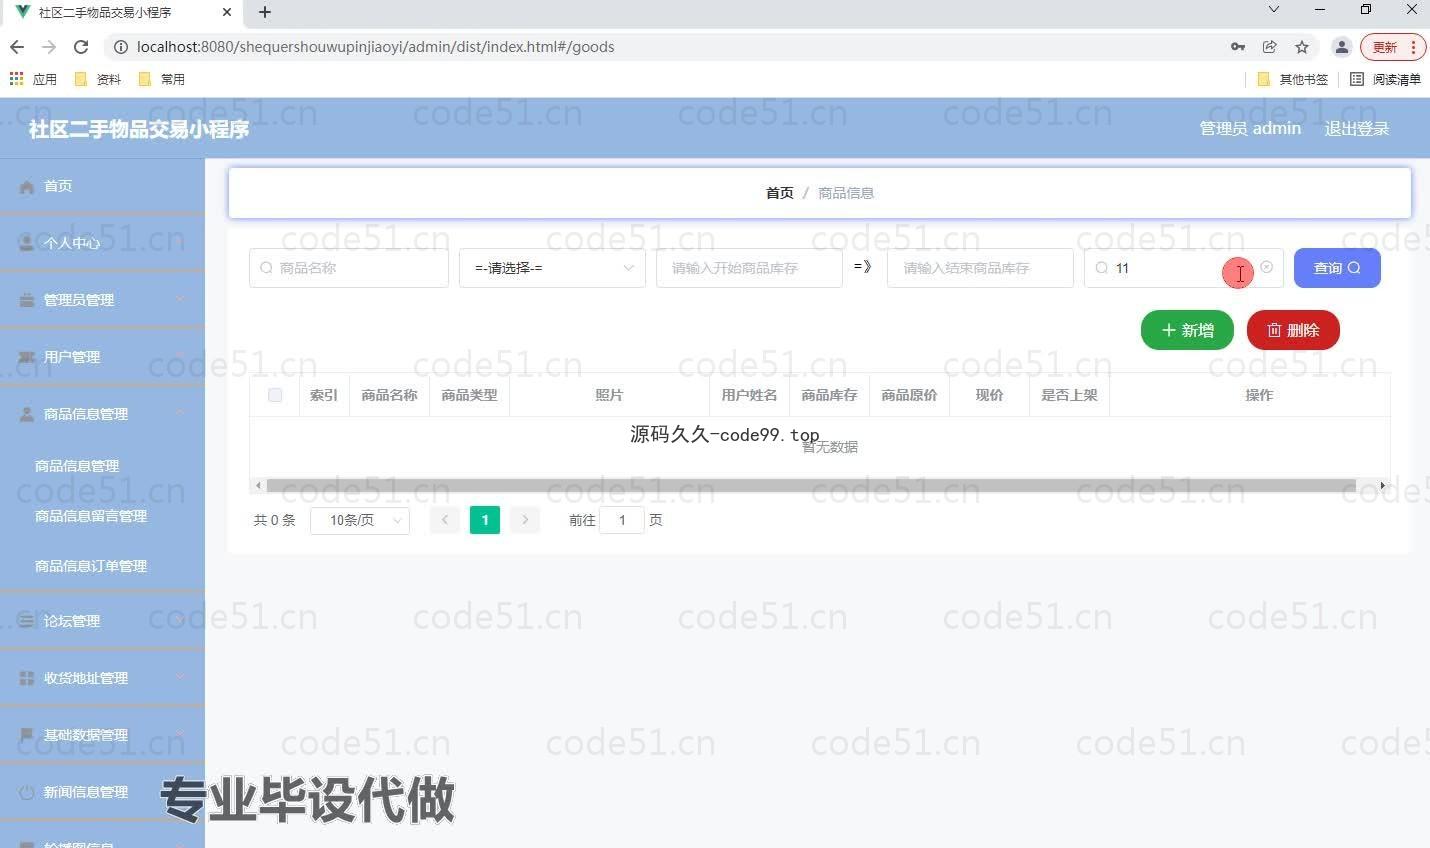Expand the 论坛管理 menu
The image size is (1430, 848).
(x=102, y=621)
